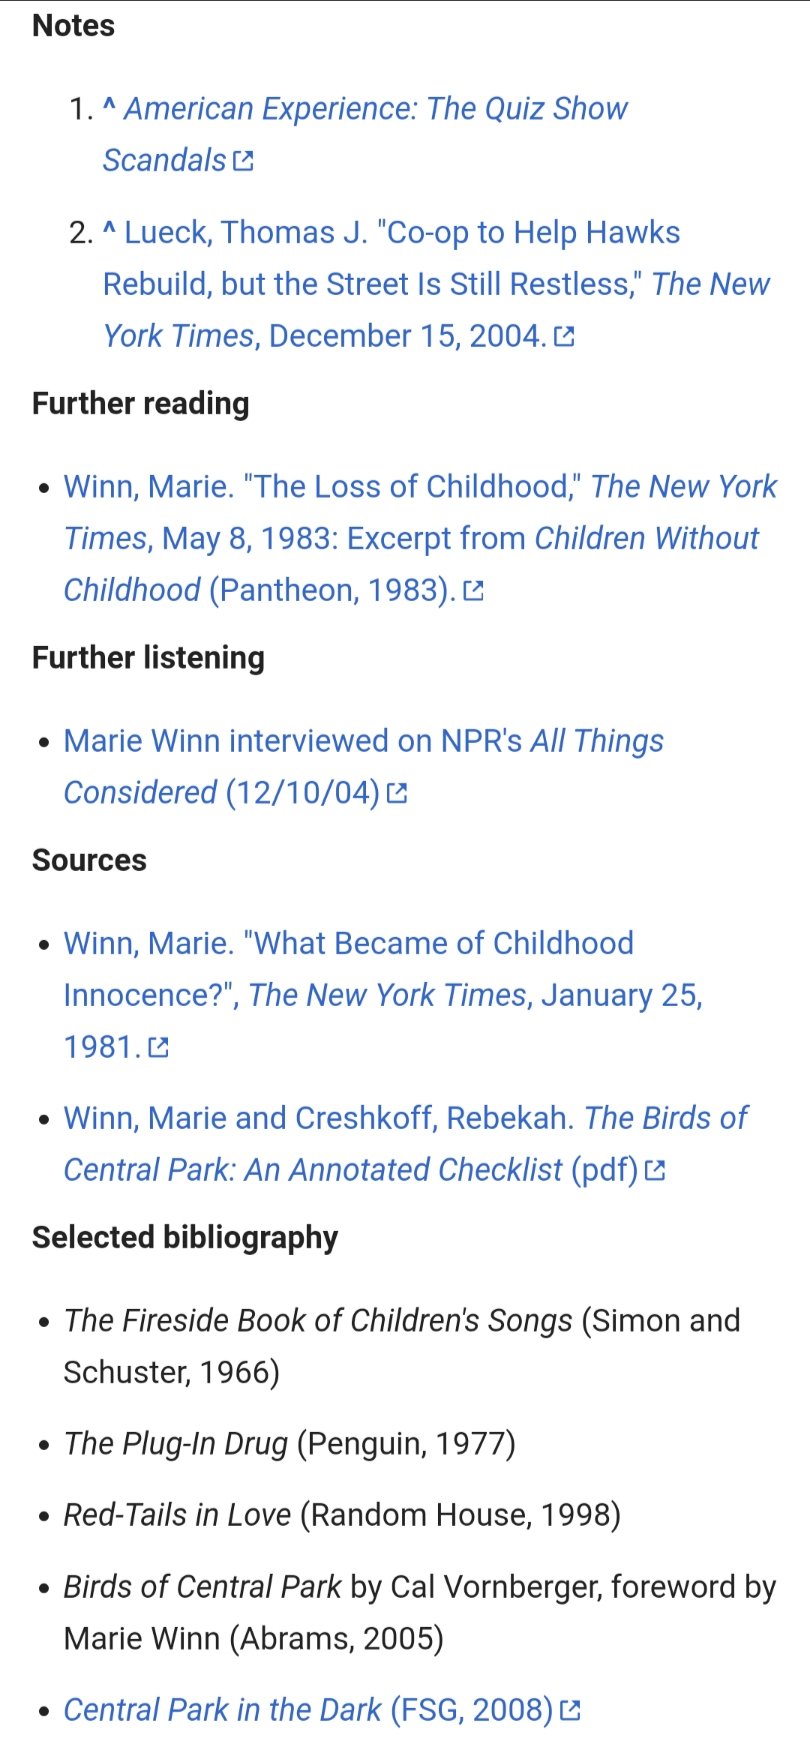Jump back via caret of note 2
The height and width of the screenshot is (1762, 810).
(110, 230)
